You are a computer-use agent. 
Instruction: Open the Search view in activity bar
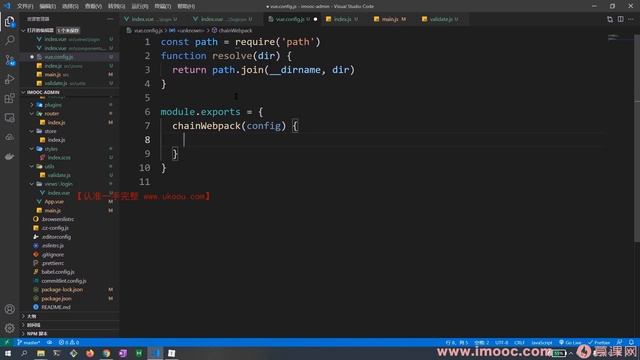(x=9, y=40)
